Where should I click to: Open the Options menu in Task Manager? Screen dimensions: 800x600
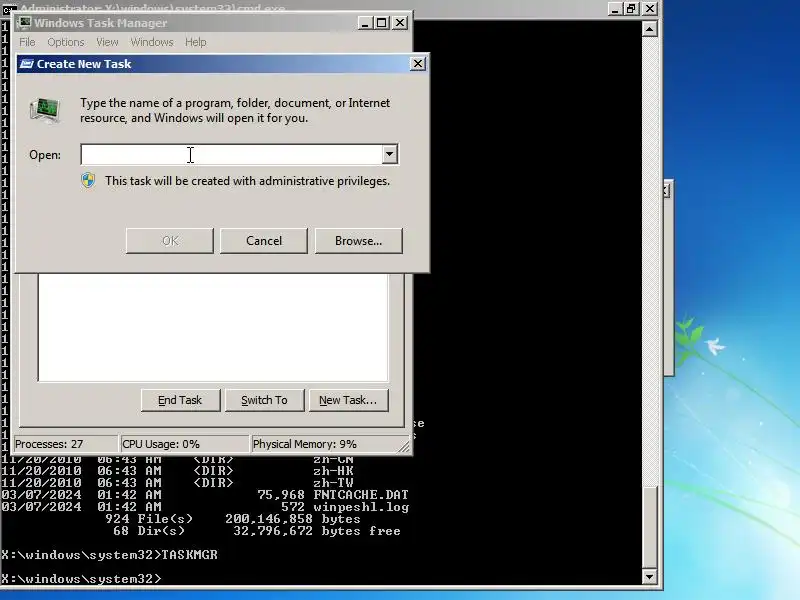pos(65,42)
